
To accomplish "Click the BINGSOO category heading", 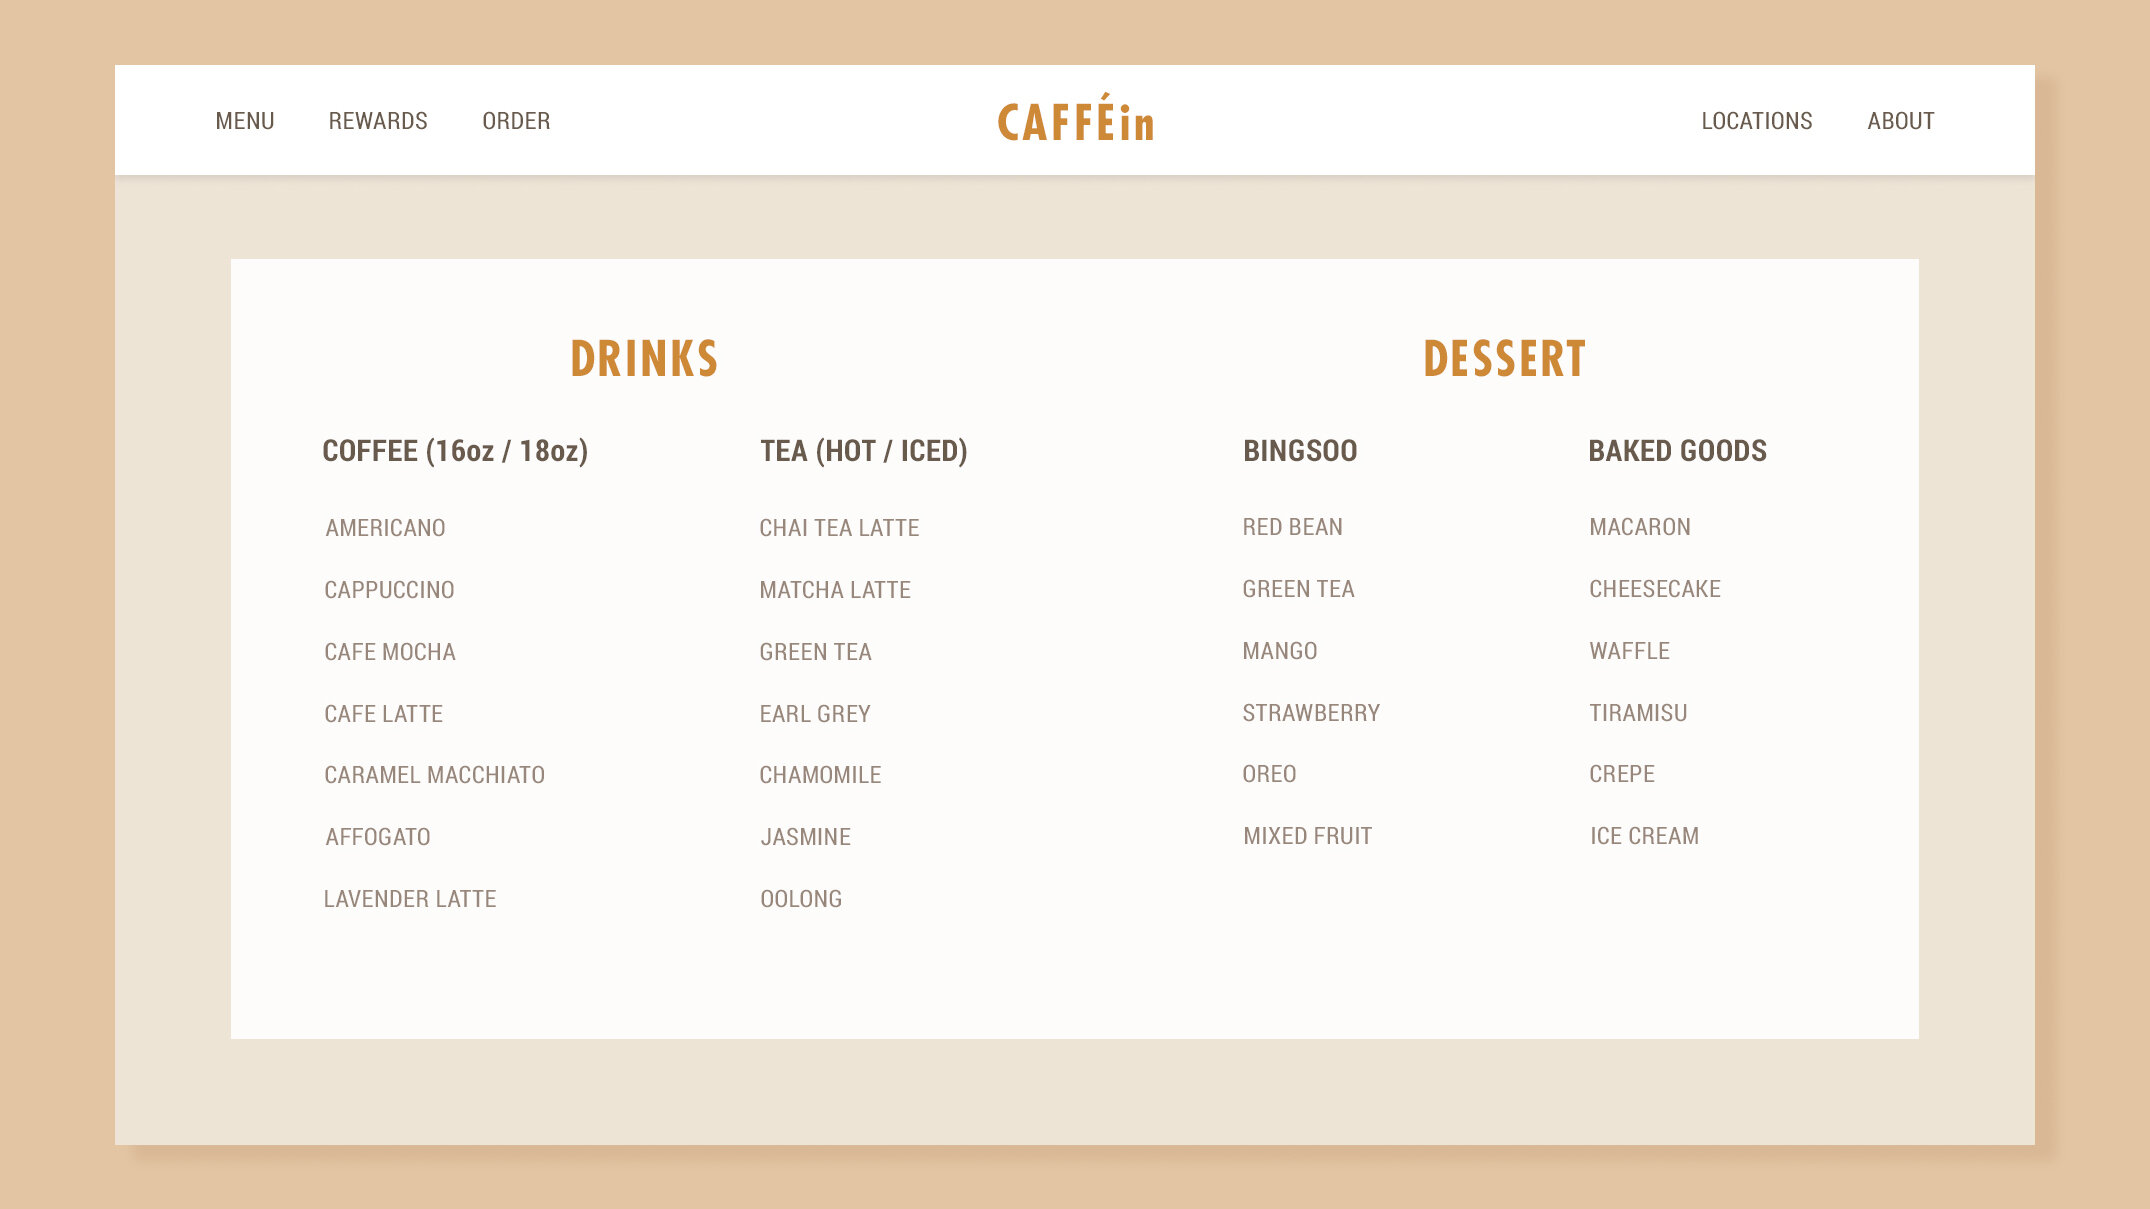I will pyautogui.click(x=1300, y=451).
